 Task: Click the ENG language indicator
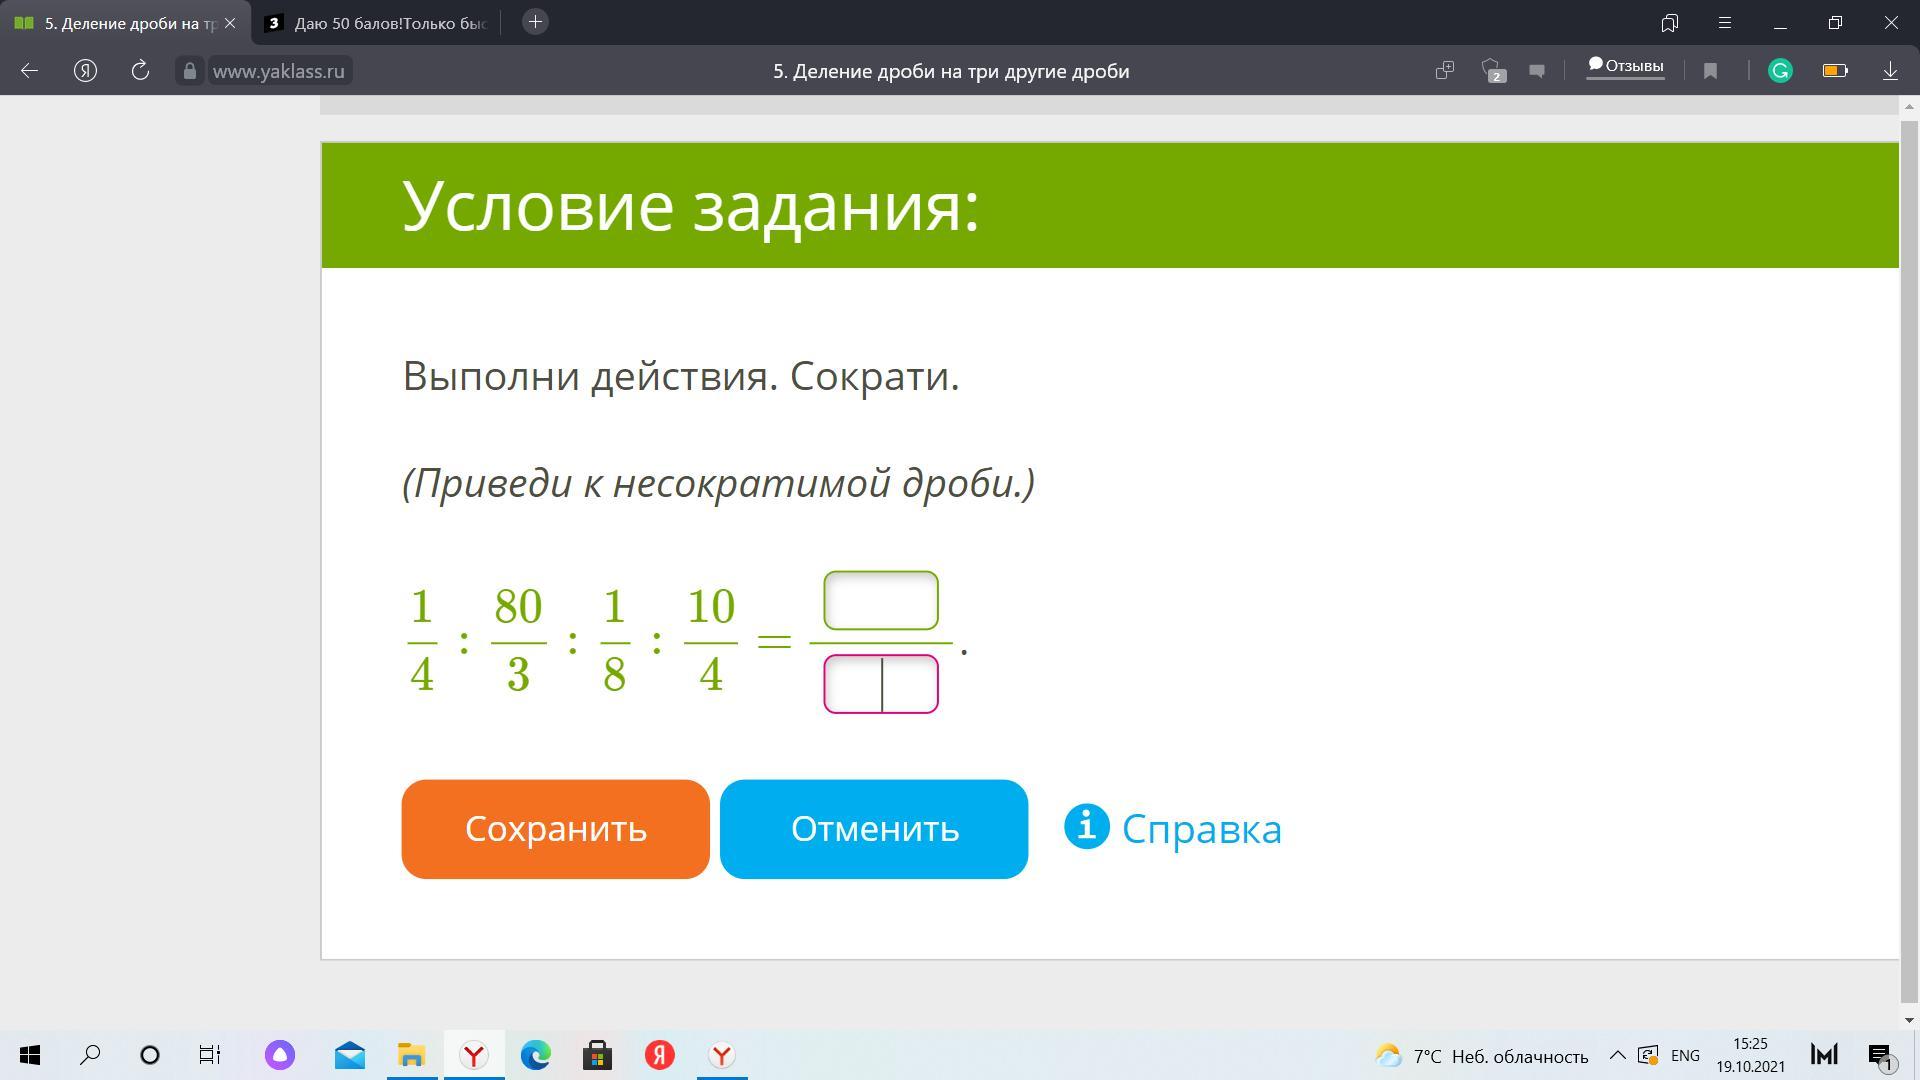(1685, 1056)
